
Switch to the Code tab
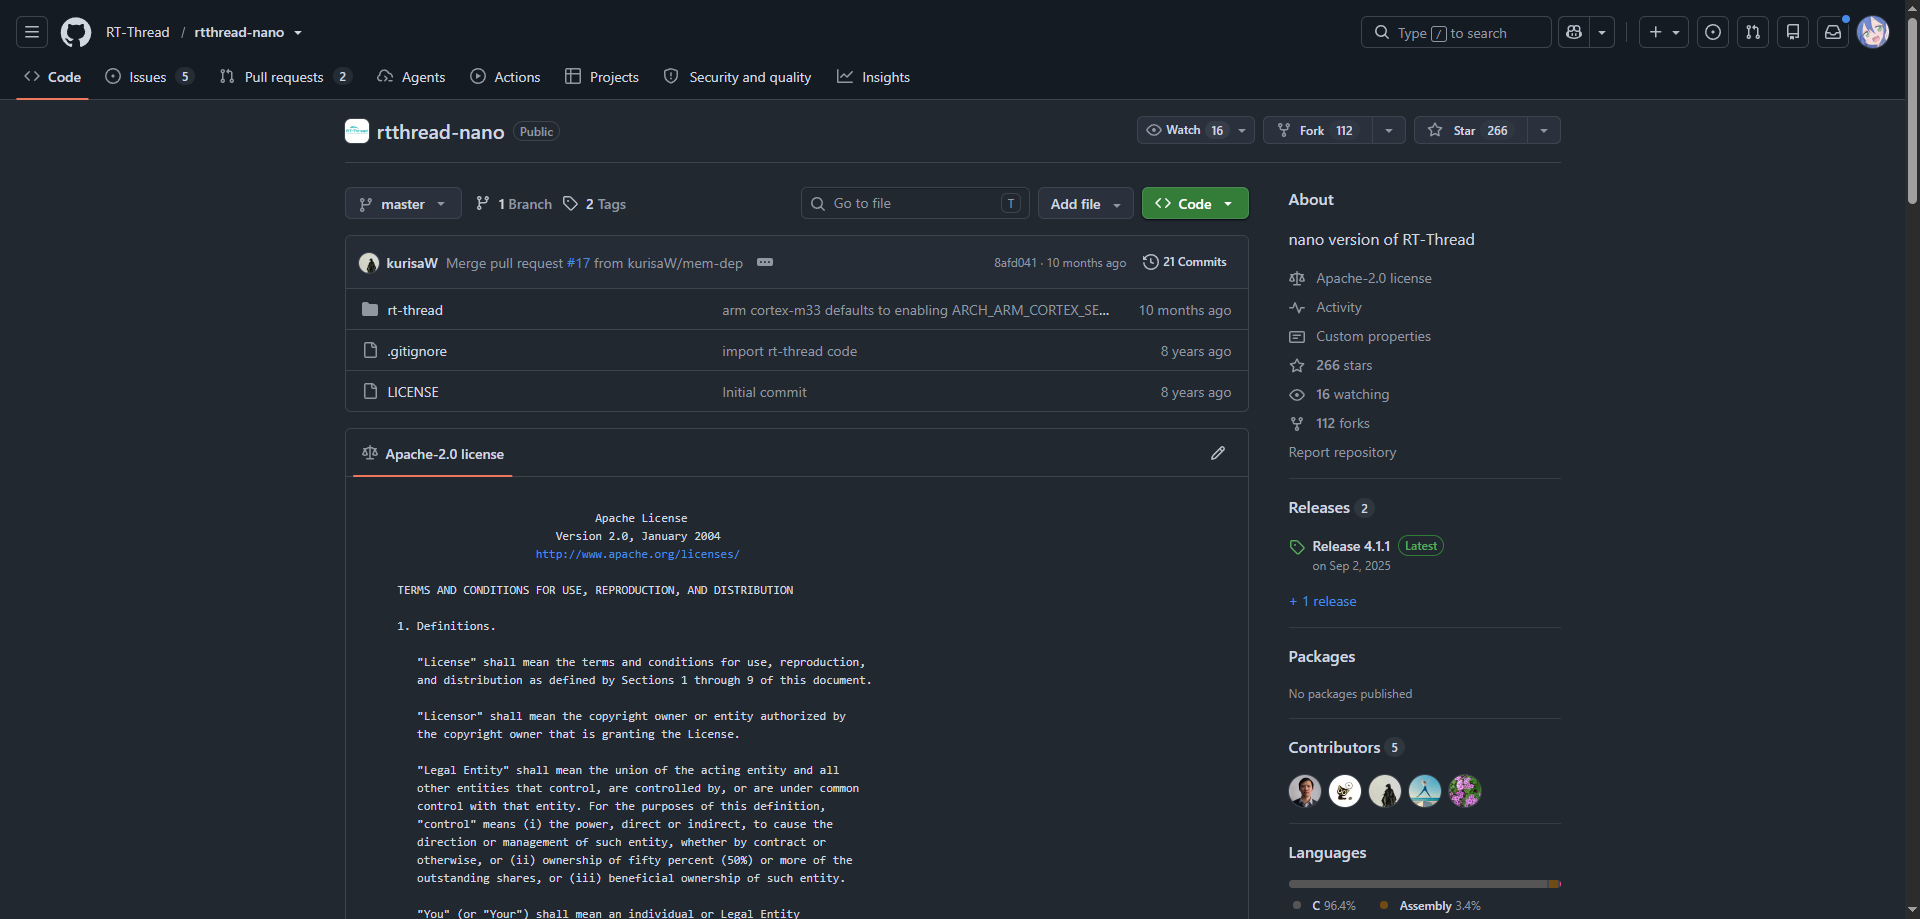53,77
